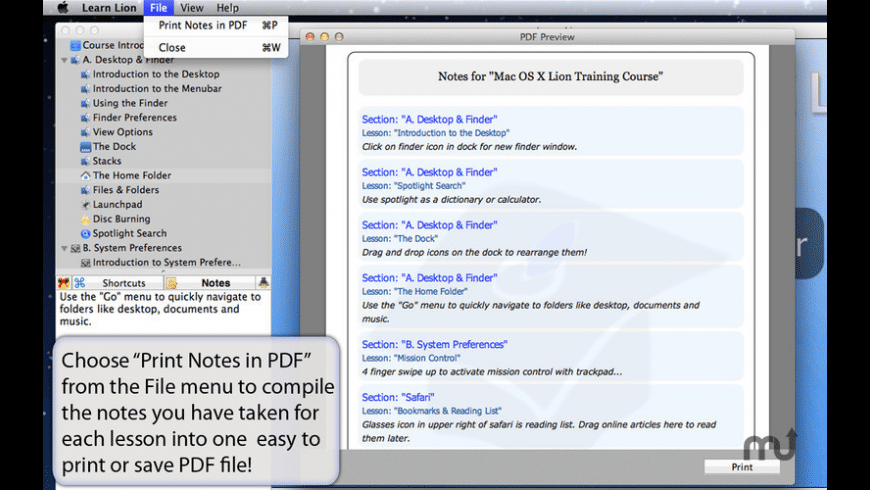Screen dimensions: 870x490
Task: Click the Course Intro blue icon
Action: click(x=75, y=46)
